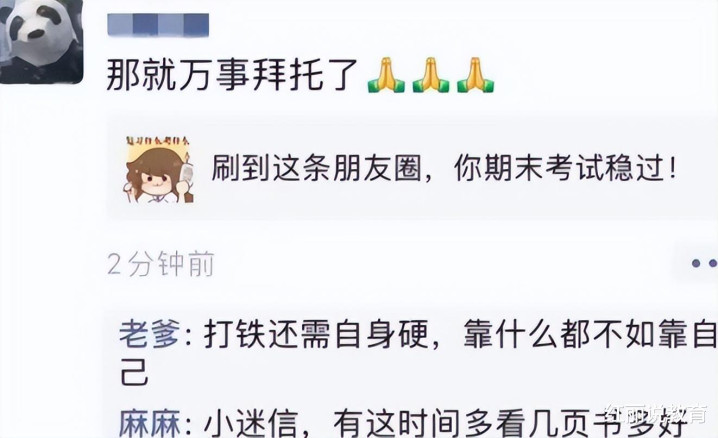Tap the phrase 你期末考试稳过! in shared card
718x438 pixels.
[x=566, y=169]
